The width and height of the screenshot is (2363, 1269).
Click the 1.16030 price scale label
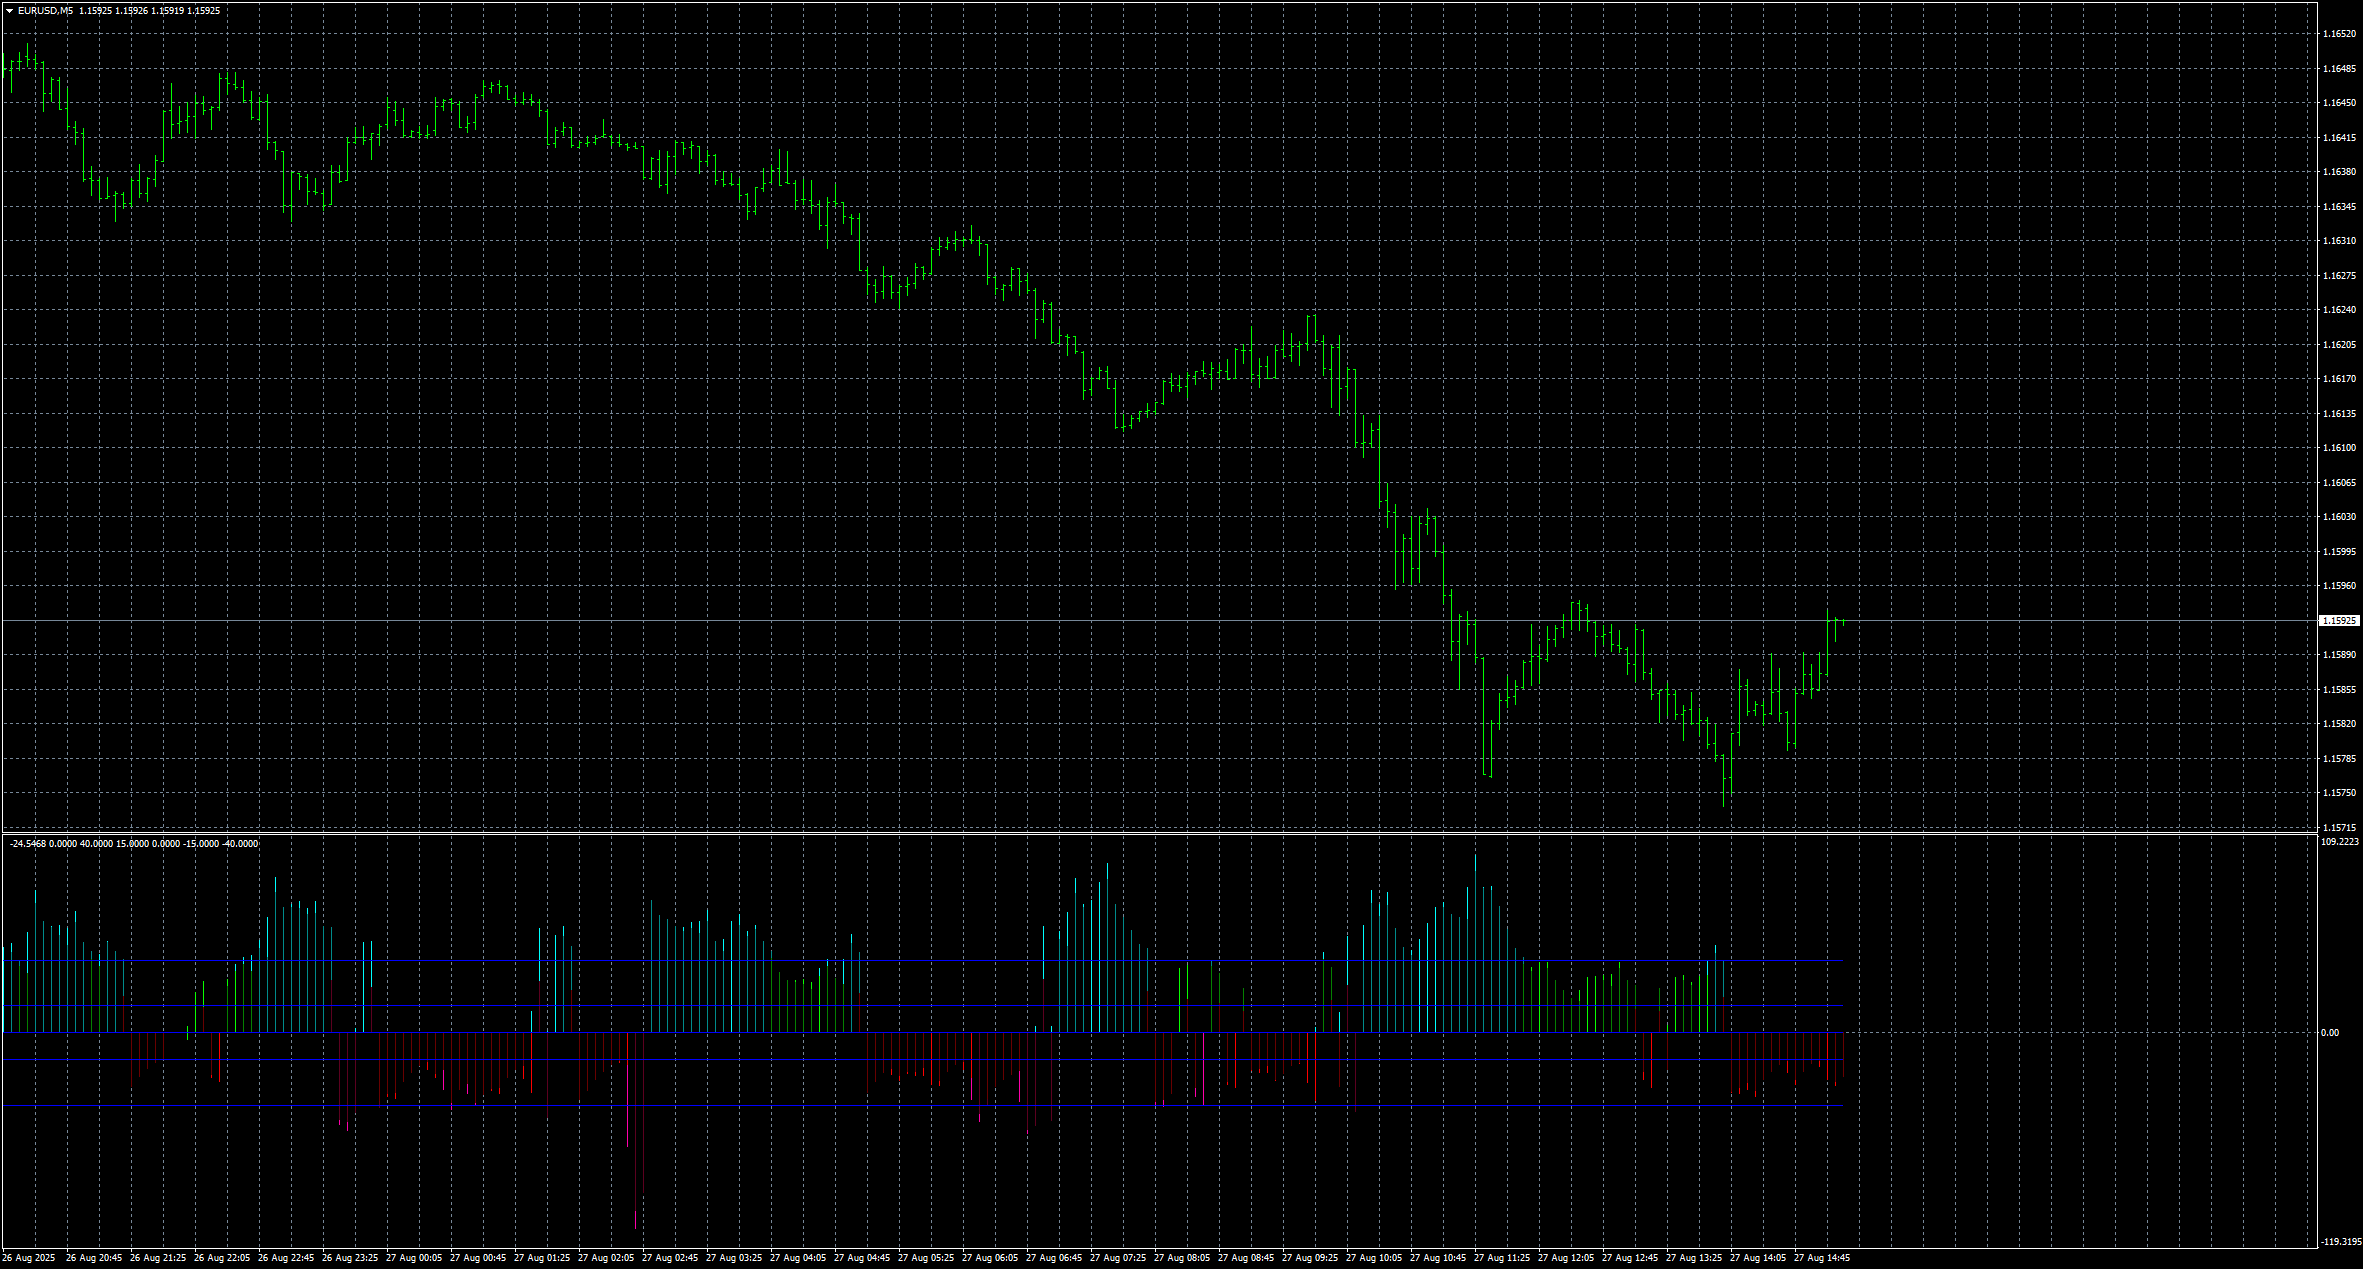(x=2338, y=517)
